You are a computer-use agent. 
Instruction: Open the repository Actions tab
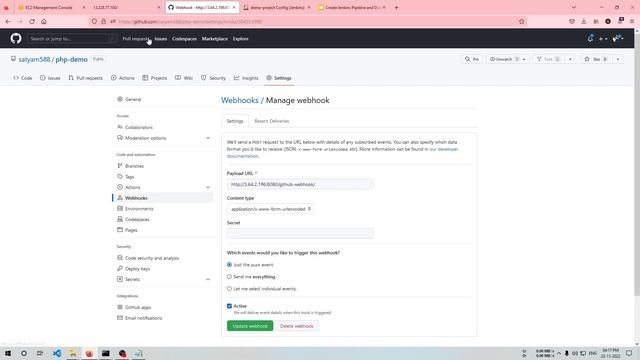(x=123, y=78)
